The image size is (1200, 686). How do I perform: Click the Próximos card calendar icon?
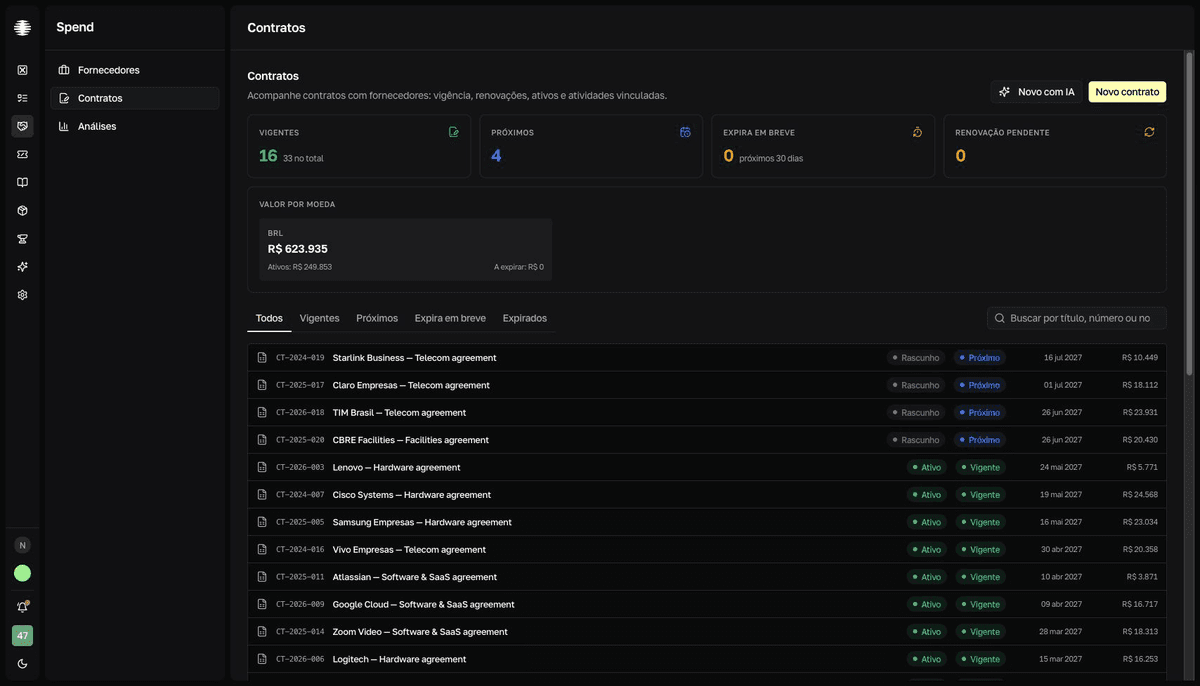click(x=685, y=132)
